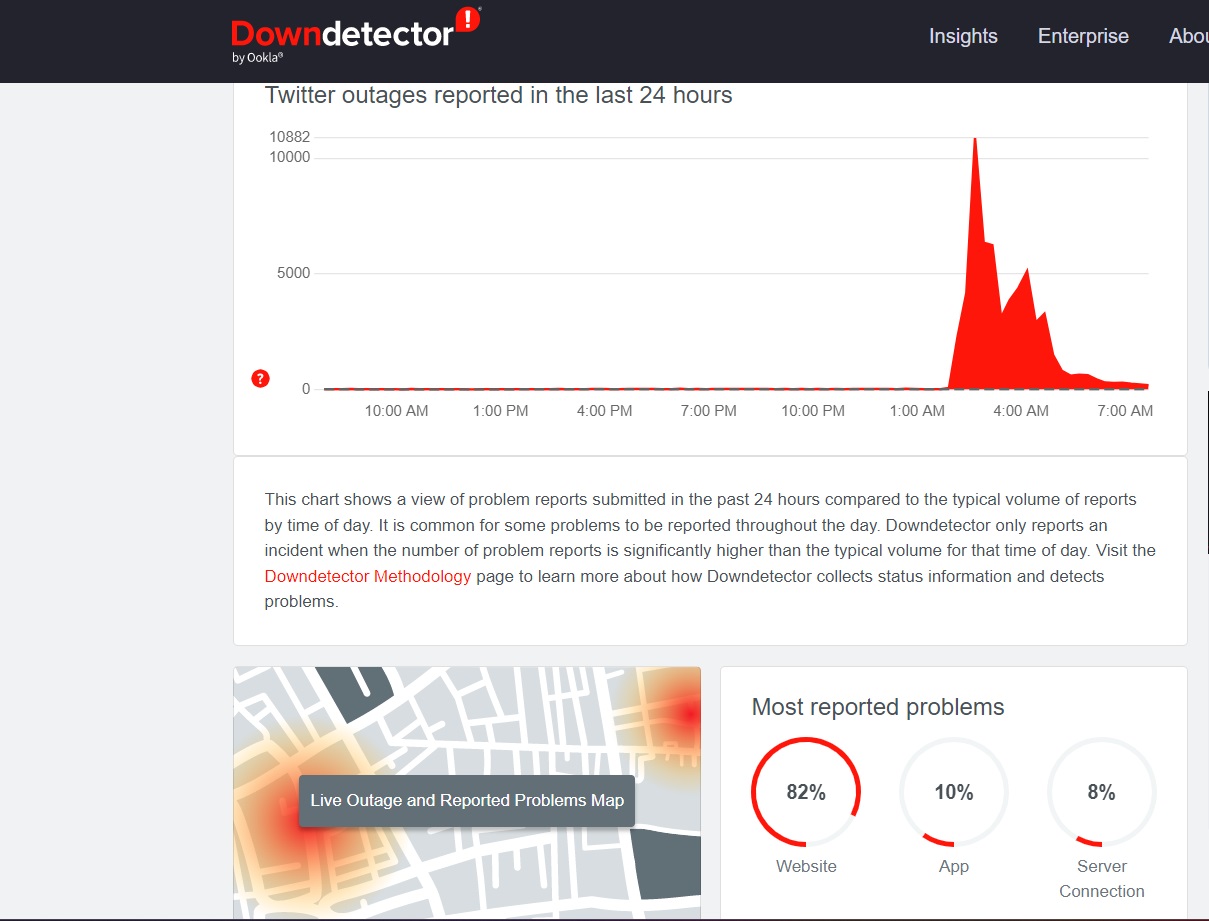Click the 4:00 AM x-axis label
The width and height of the screenshot is (1209, 921).
(1021, 411)
